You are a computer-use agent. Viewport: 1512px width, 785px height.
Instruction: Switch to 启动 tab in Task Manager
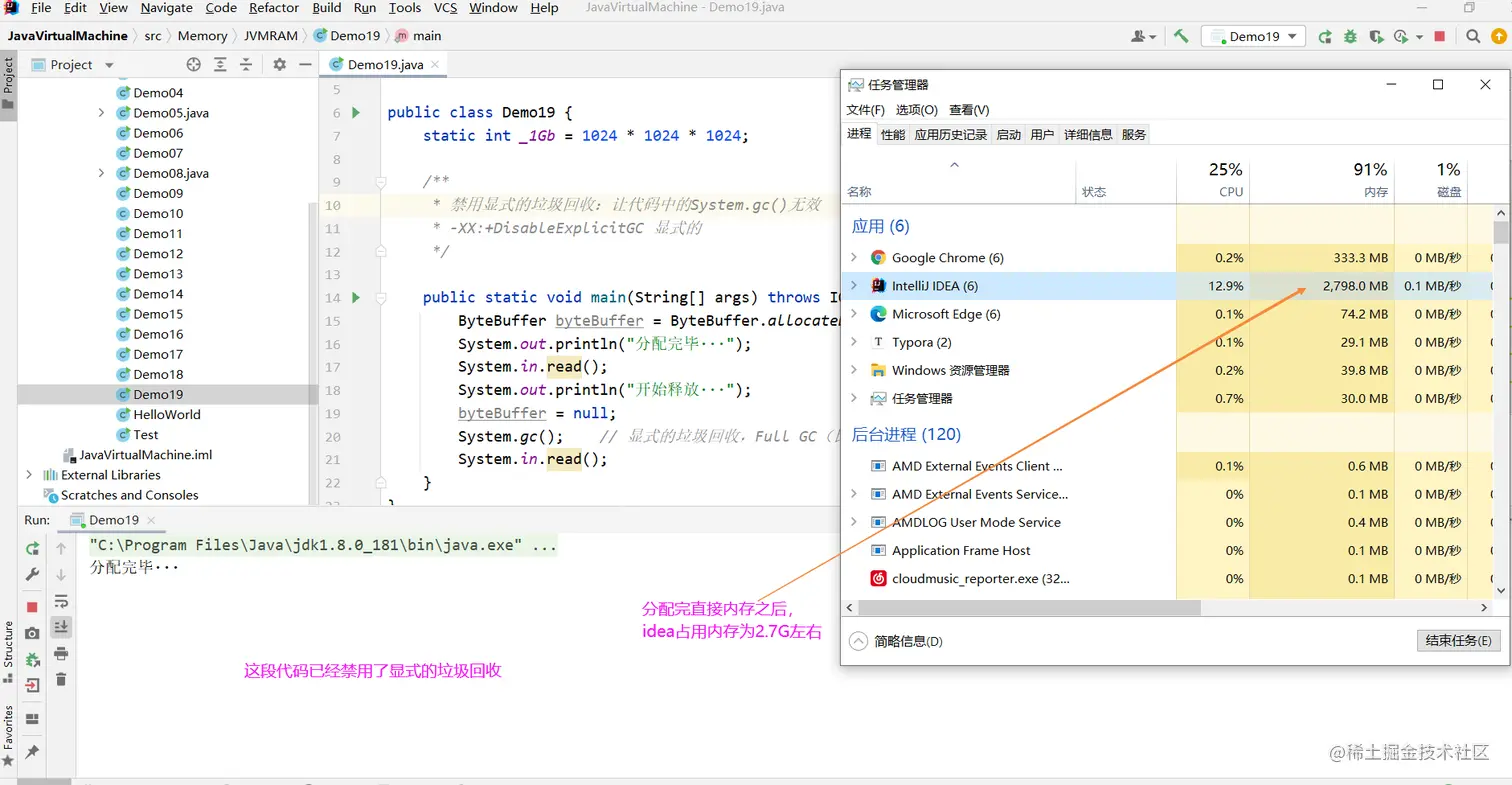pyautogui.click(x=1009, y=134)
